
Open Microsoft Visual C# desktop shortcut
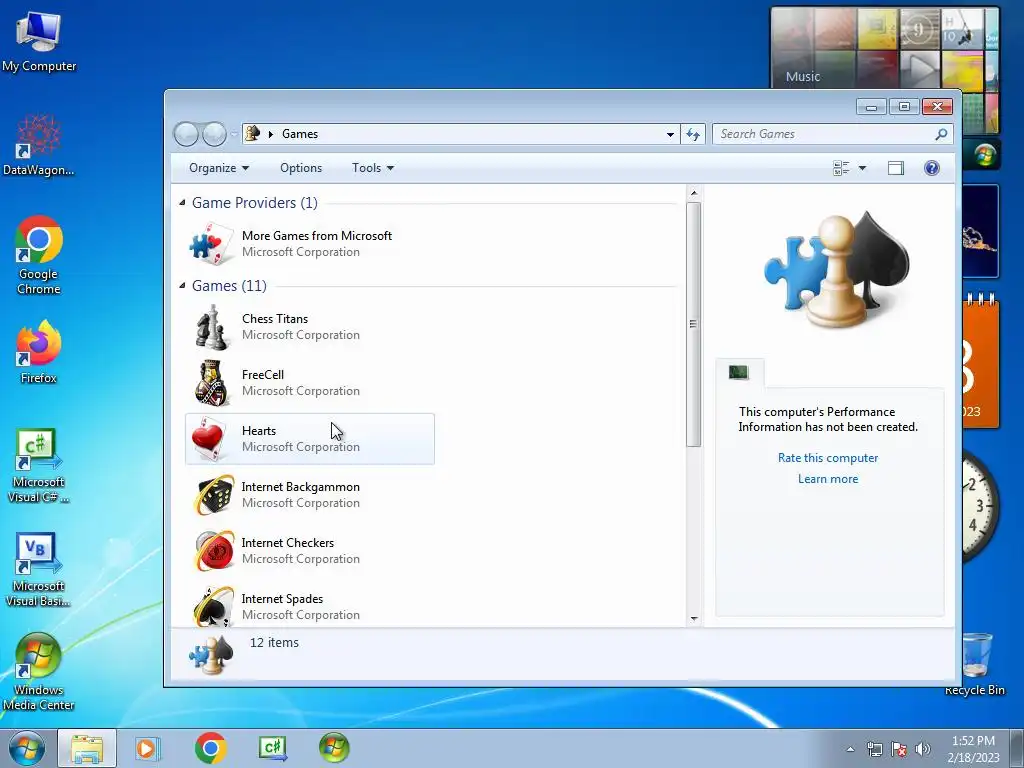pyautogui.click(x=39, y=466)
